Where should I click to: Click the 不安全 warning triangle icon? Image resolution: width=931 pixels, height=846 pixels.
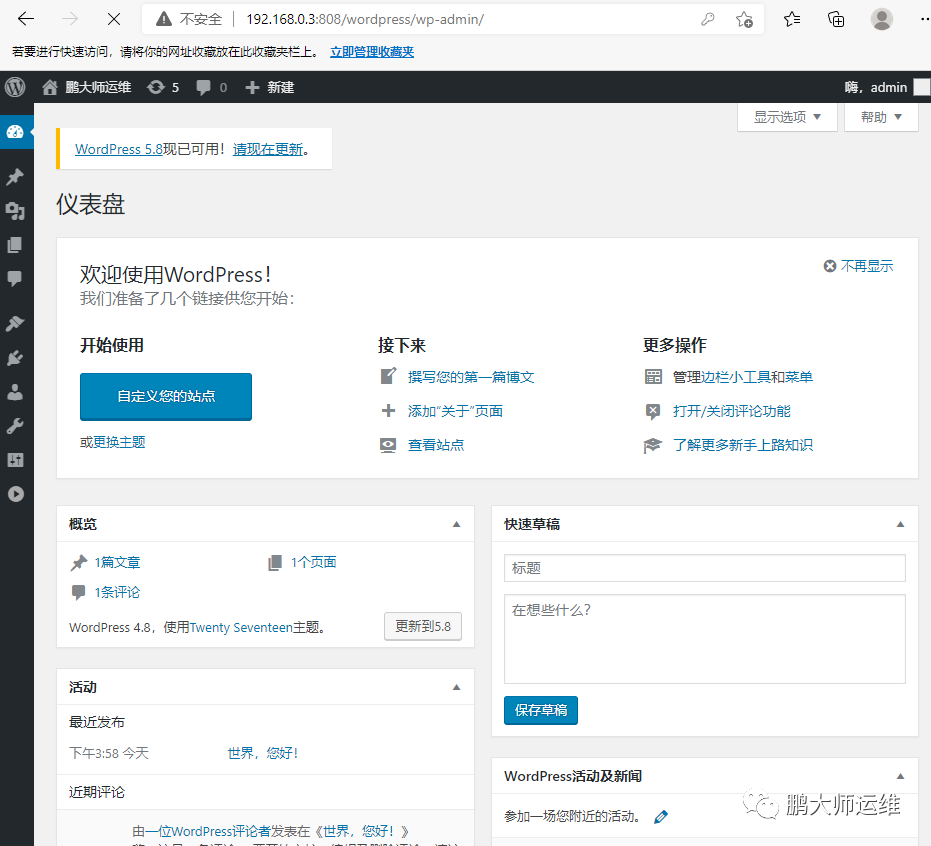164,19
